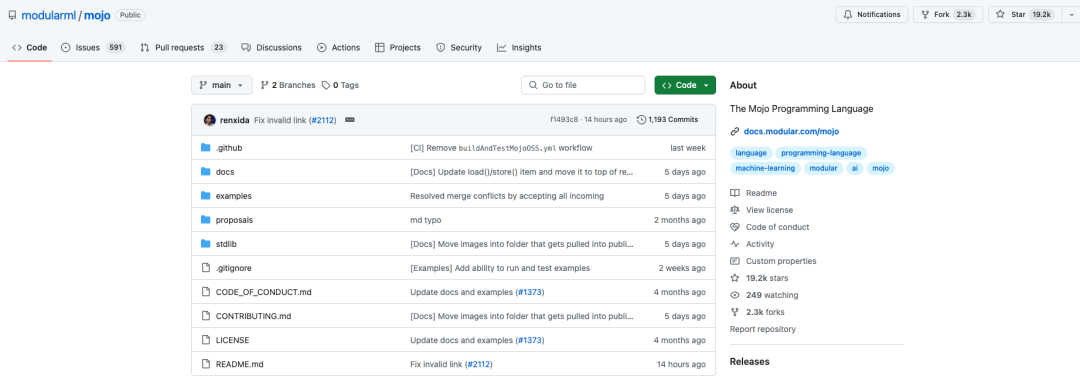Image resolution: width=1080 pixels, height=376 pixels.
Task: Click the file icon next to CONTRIBUTING.md
Action: pyautogui.click(x=205, y=316)
